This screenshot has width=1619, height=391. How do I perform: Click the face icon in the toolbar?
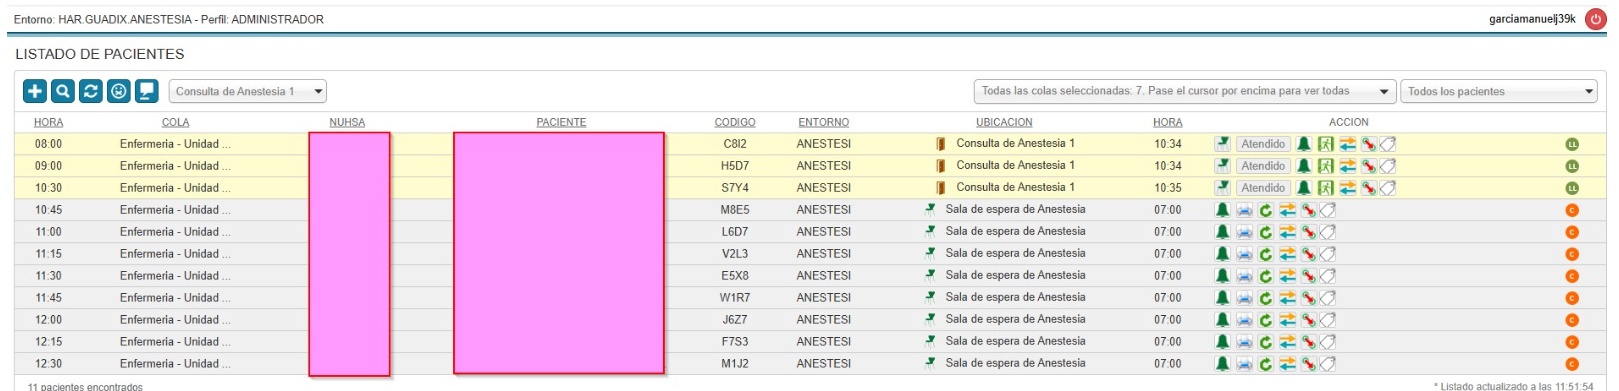pos(119,91)
